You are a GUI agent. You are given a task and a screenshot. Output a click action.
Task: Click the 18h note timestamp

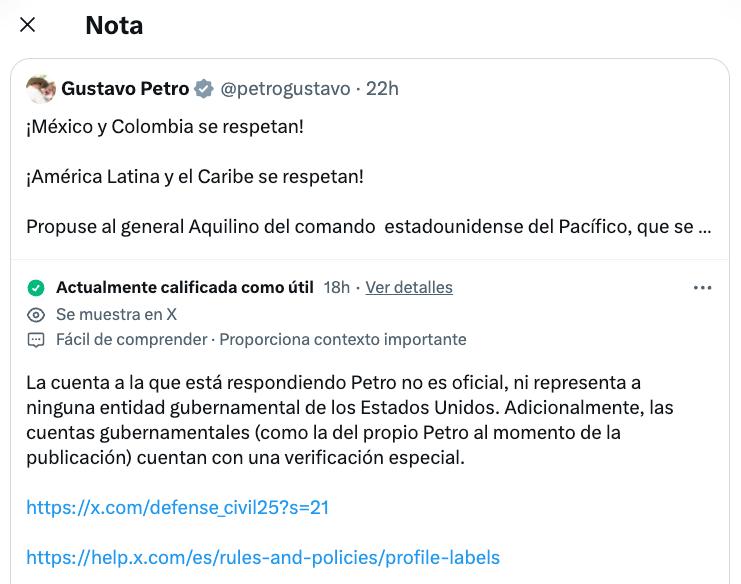pyautogui.click(x=337, y=288)
